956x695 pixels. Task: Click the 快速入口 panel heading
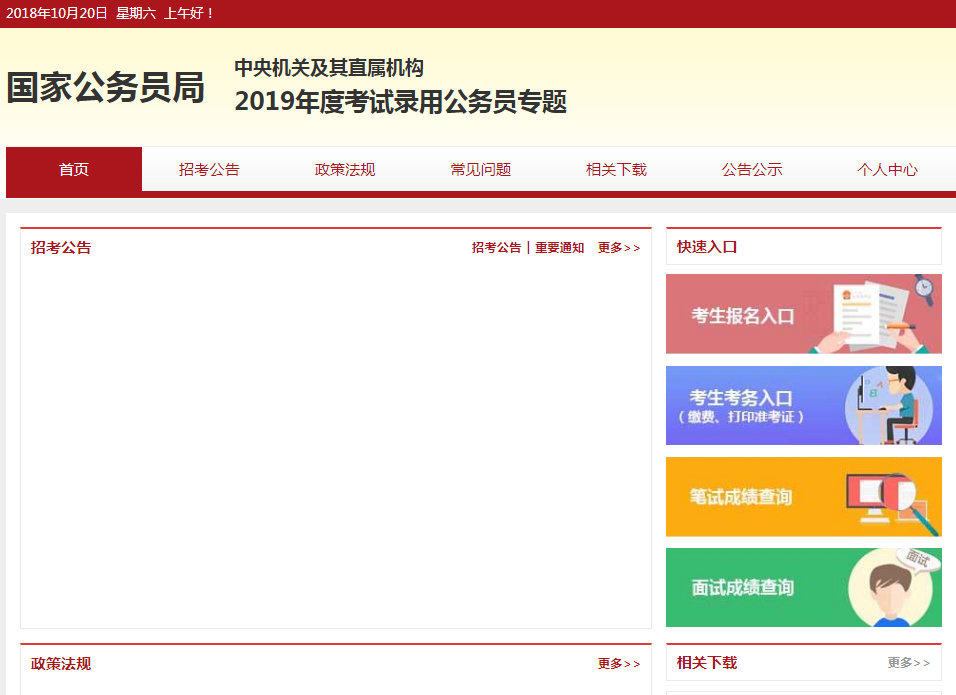click(x=707, y=247)
